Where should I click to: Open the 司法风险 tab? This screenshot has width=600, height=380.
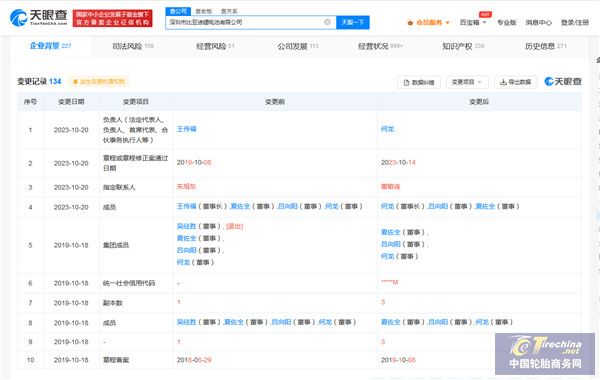[133, 46]
